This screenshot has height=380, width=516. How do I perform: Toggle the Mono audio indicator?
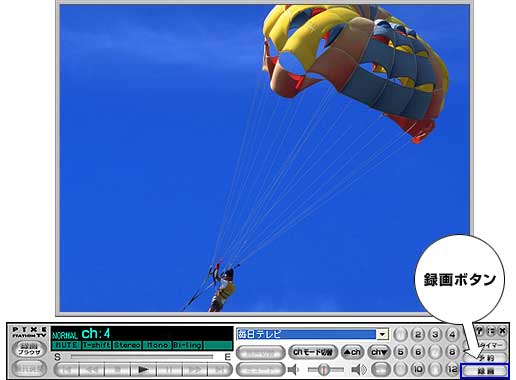click(x=158, y=345)
